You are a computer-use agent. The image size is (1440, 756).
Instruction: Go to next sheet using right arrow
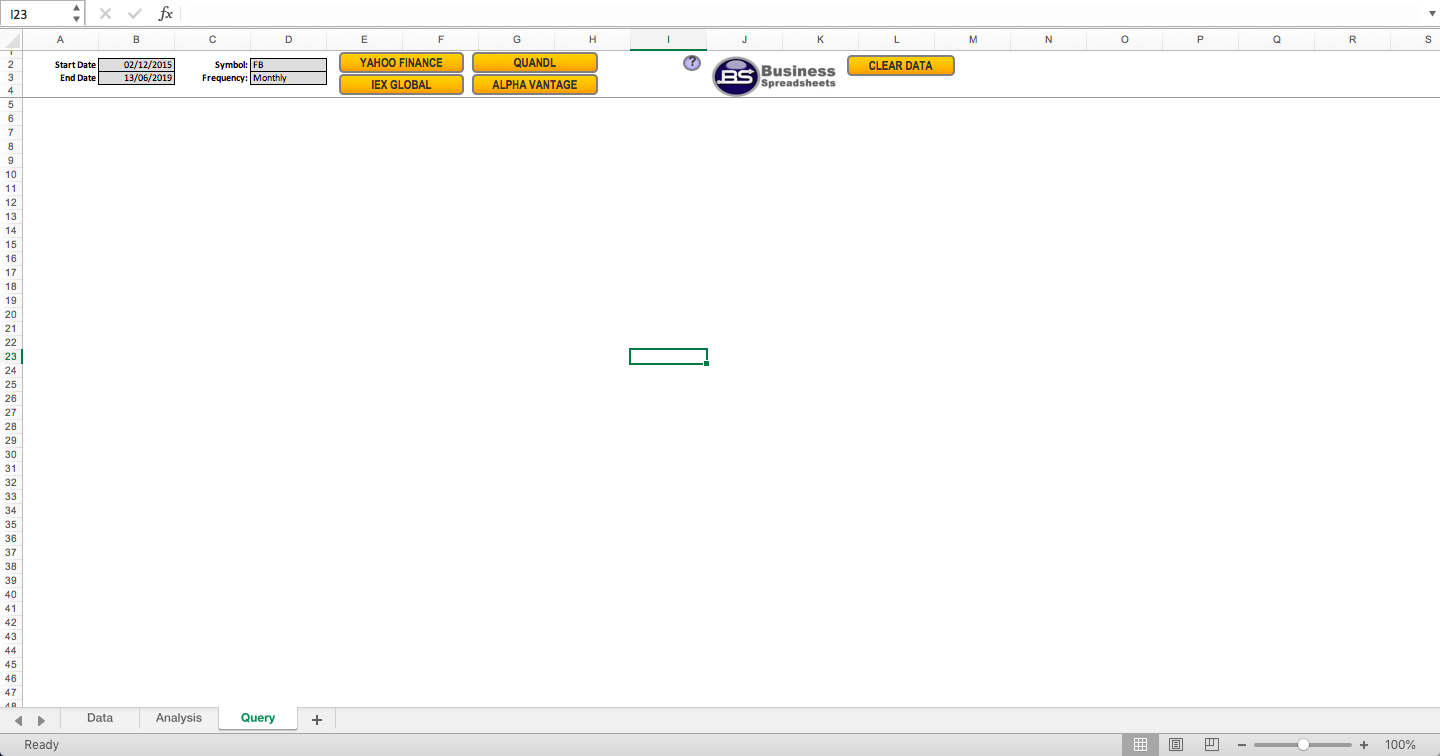41,720
